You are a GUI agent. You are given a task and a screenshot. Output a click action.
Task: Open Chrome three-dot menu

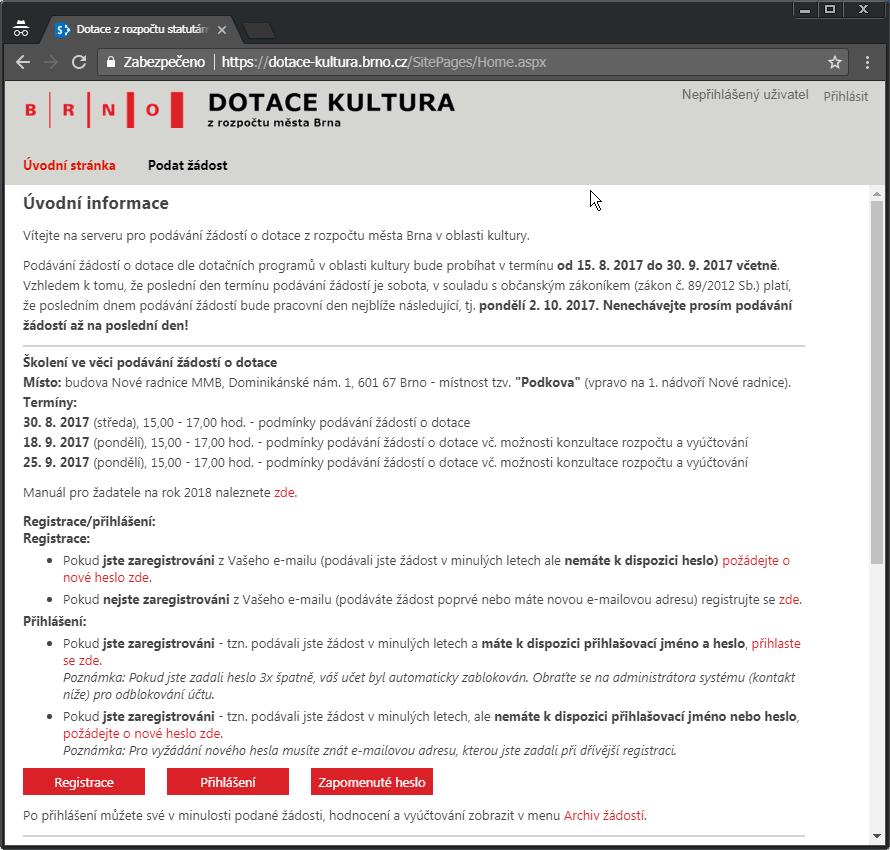(867, 62)
